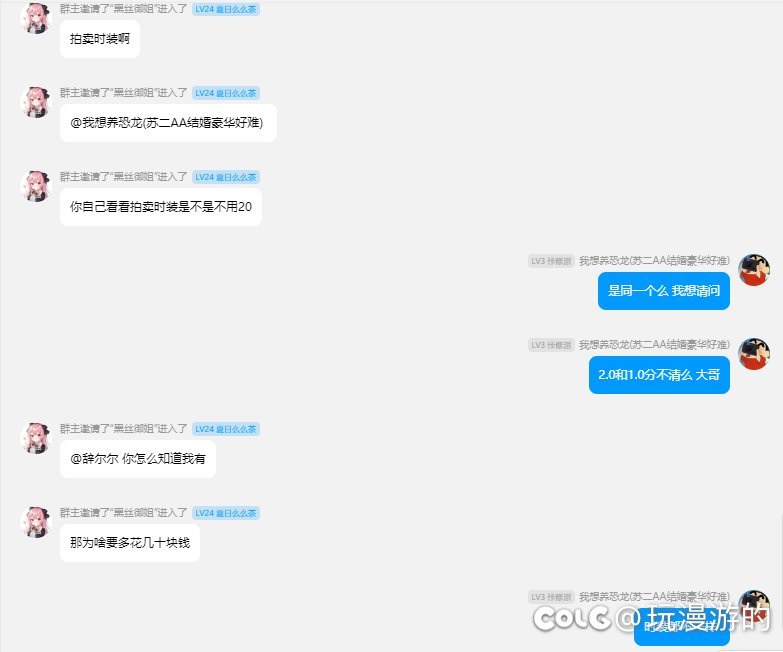The image size is (783, 652).
Task: Open sender avatar beside '拍卖时装啊' message
Action: point(36,18)
